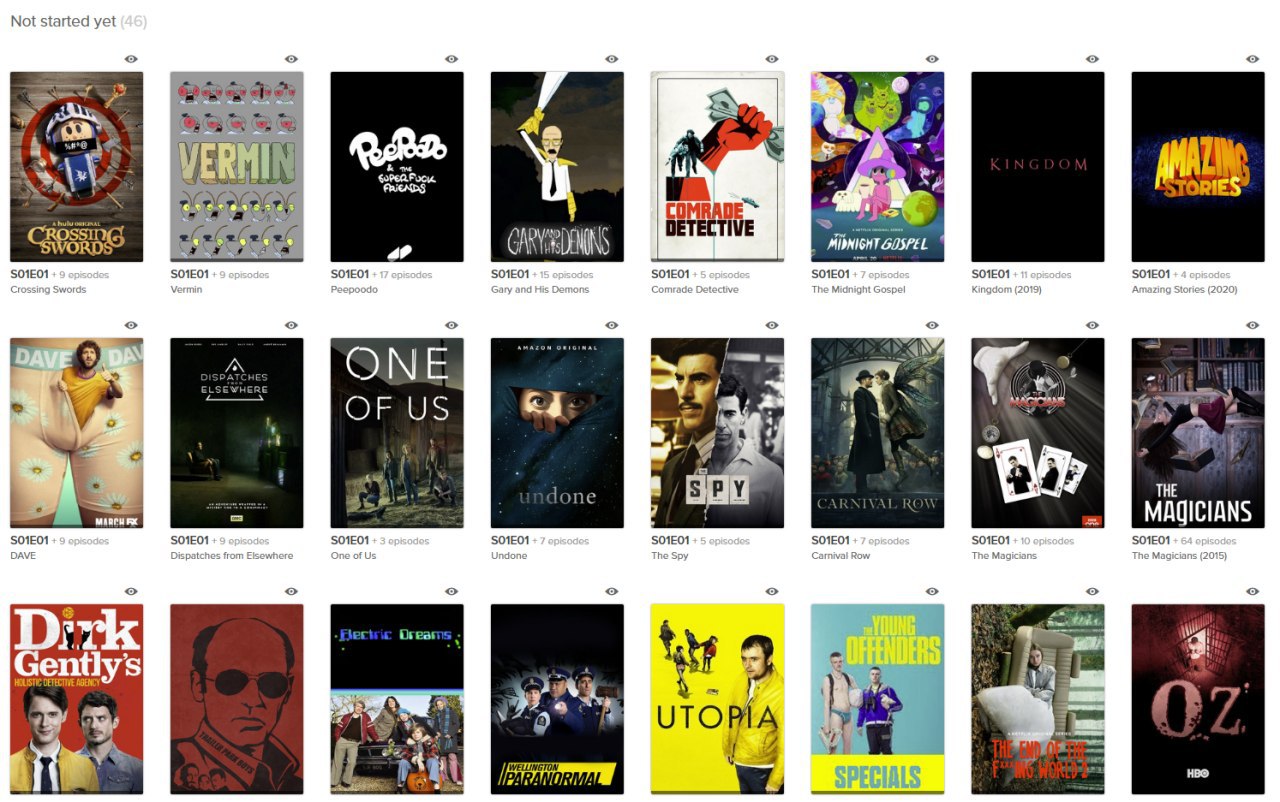Toggle the eye icon above The Spy
The image size is (1280, 802).
point(771,325)
